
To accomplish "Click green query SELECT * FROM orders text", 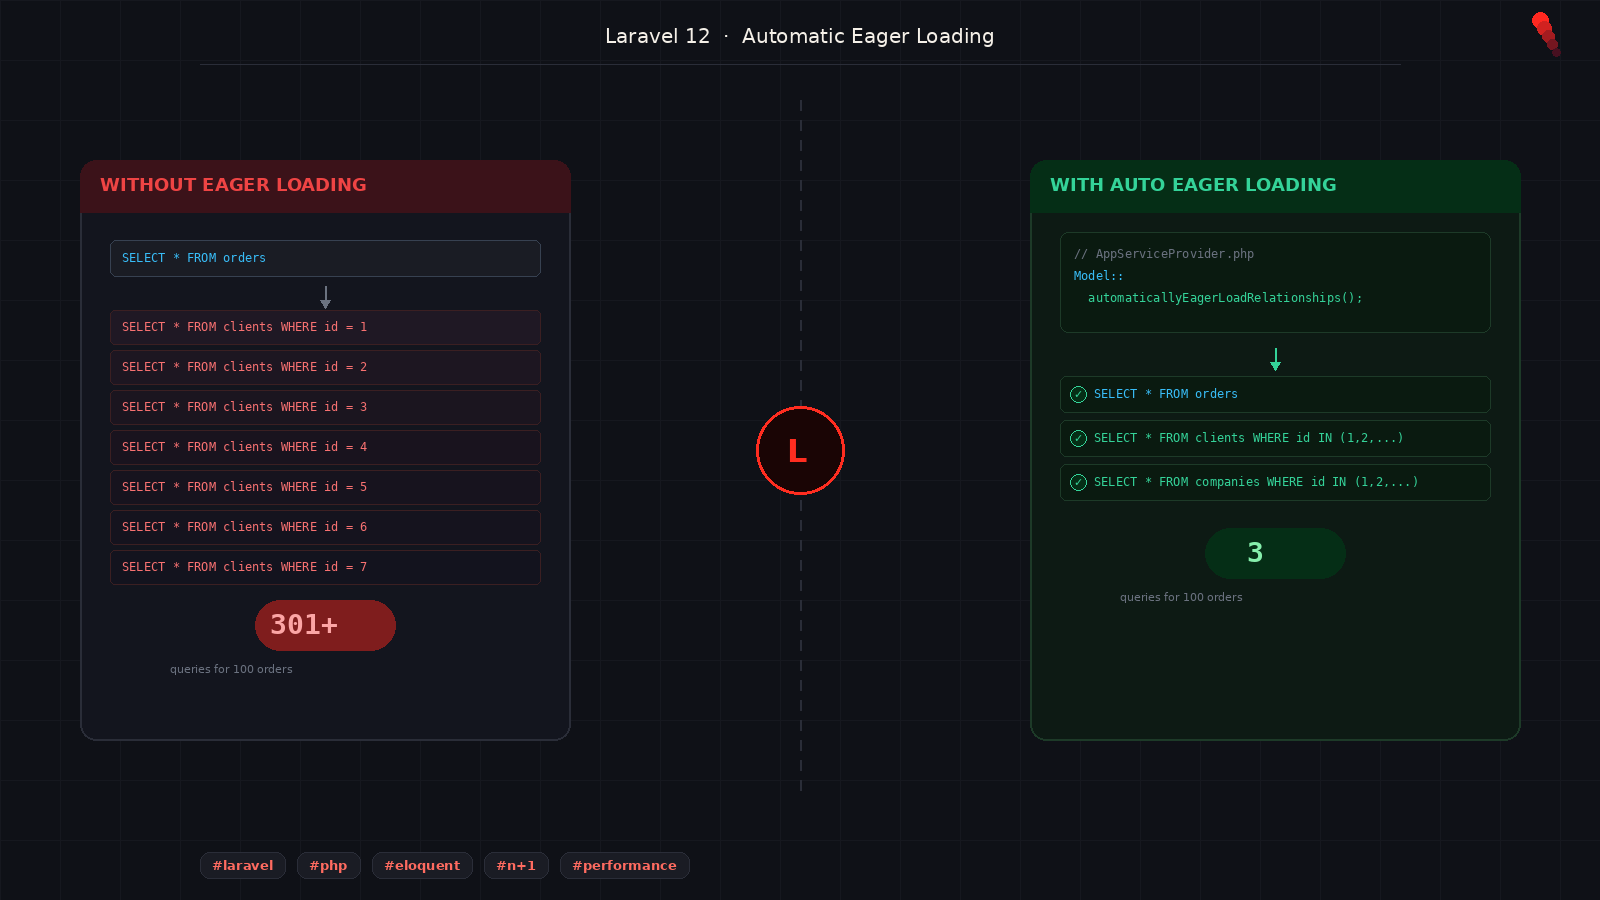I will 1166,394.
